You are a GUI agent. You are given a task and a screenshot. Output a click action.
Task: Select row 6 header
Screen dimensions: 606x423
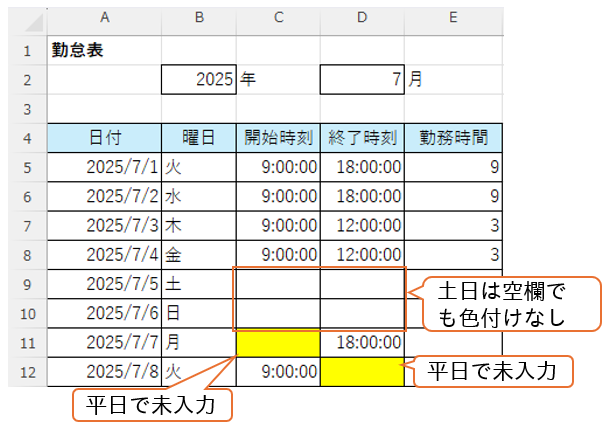click(x=27, y=196)
